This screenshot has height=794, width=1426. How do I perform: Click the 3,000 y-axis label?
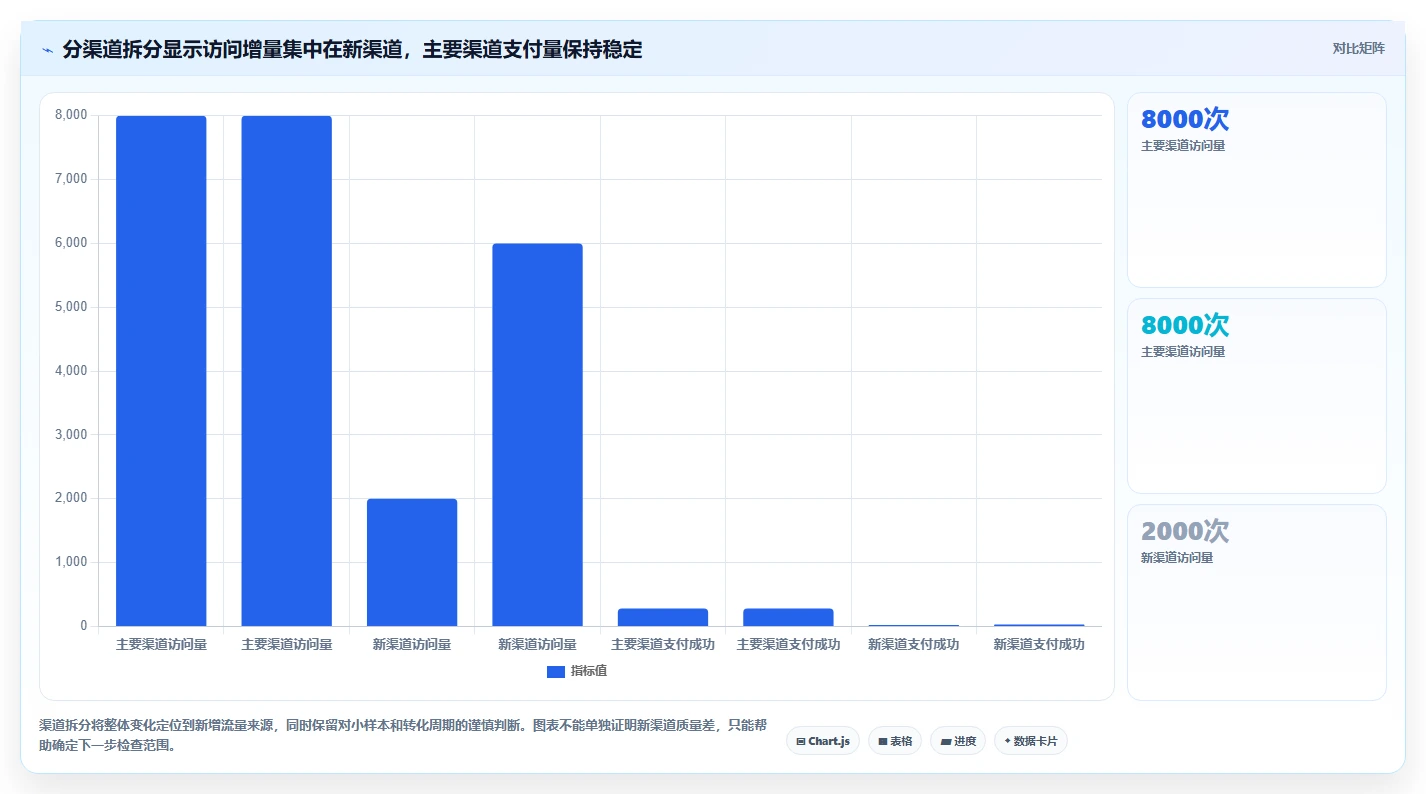[71, 435]
